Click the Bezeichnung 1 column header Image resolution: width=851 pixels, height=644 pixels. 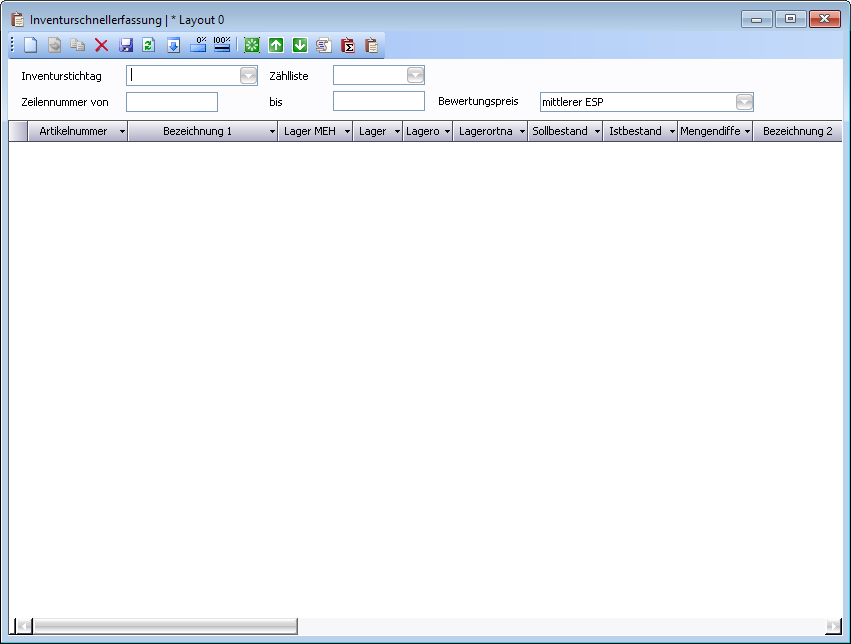197,132
